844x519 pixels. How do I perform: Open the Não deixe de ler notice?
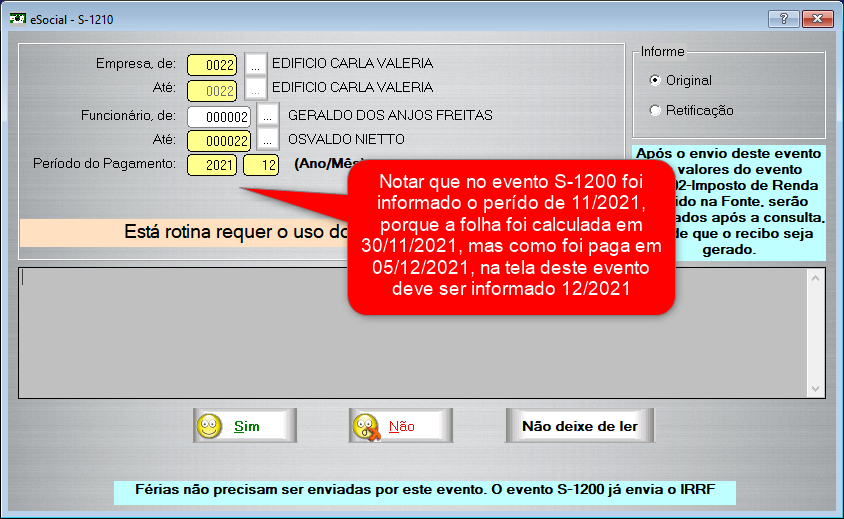tap(580, 425)
